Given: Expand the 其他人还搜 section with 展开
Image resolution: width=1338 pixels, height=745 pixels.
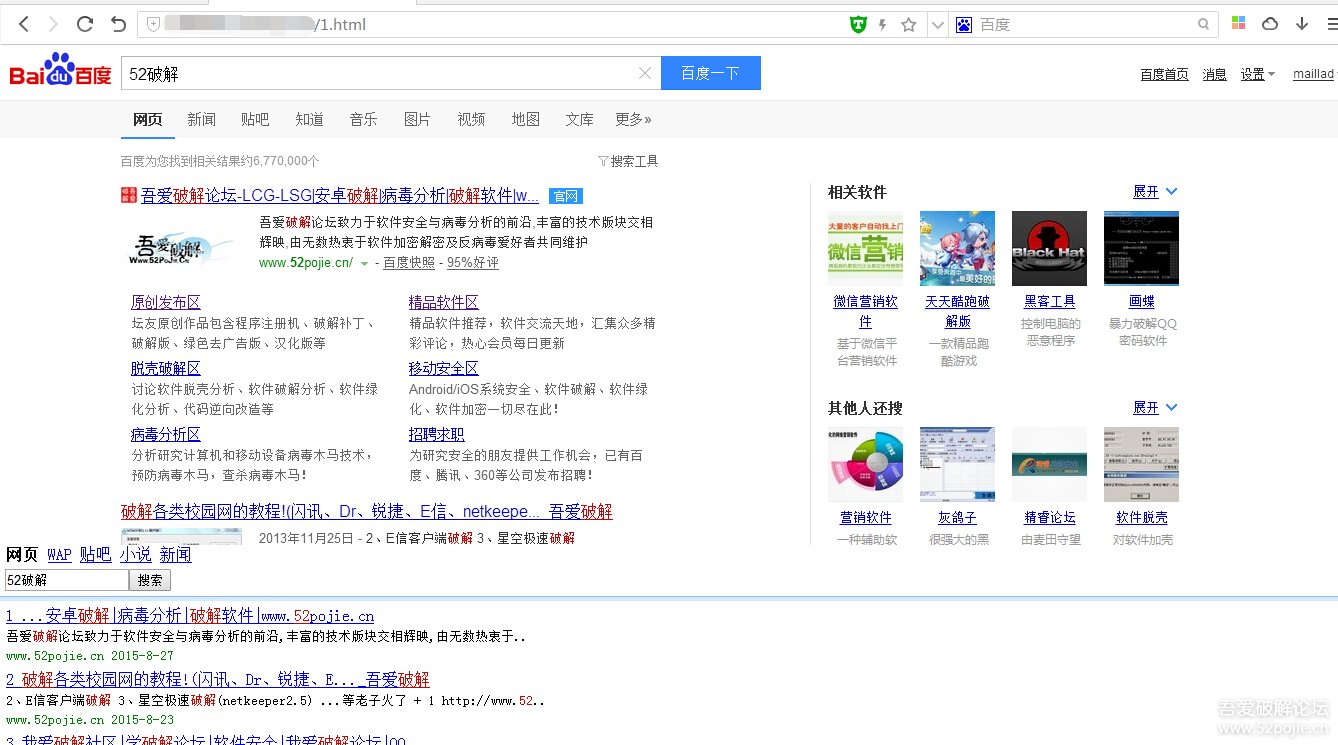Looking at the screenshot, I should click(1155, 408).
